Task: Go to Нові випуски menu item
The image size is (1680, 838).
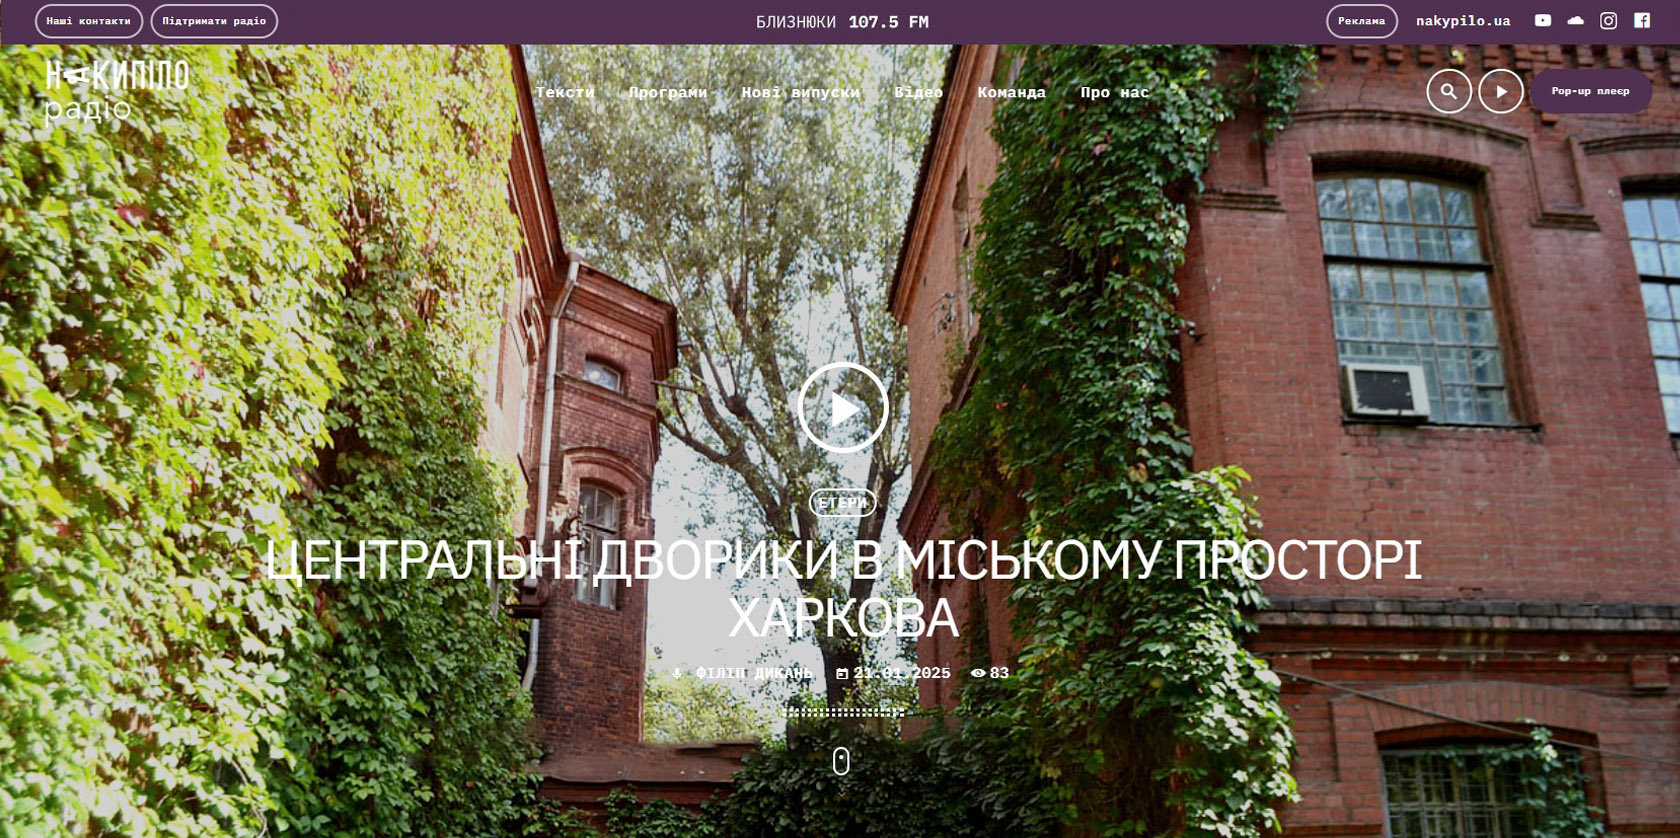Action: pyautogui.click(x=801, y=92)
